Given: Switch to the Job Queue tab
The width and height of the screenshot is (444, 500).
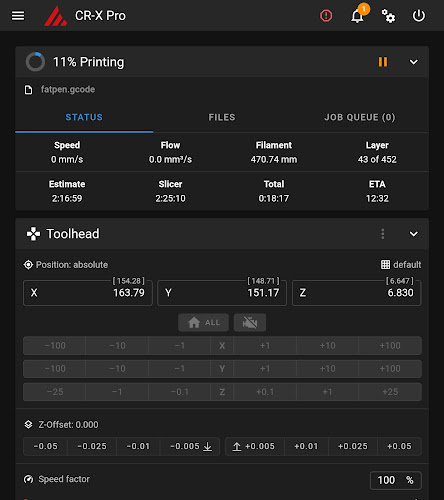Looking at the screenshot, I should (360, 117).
